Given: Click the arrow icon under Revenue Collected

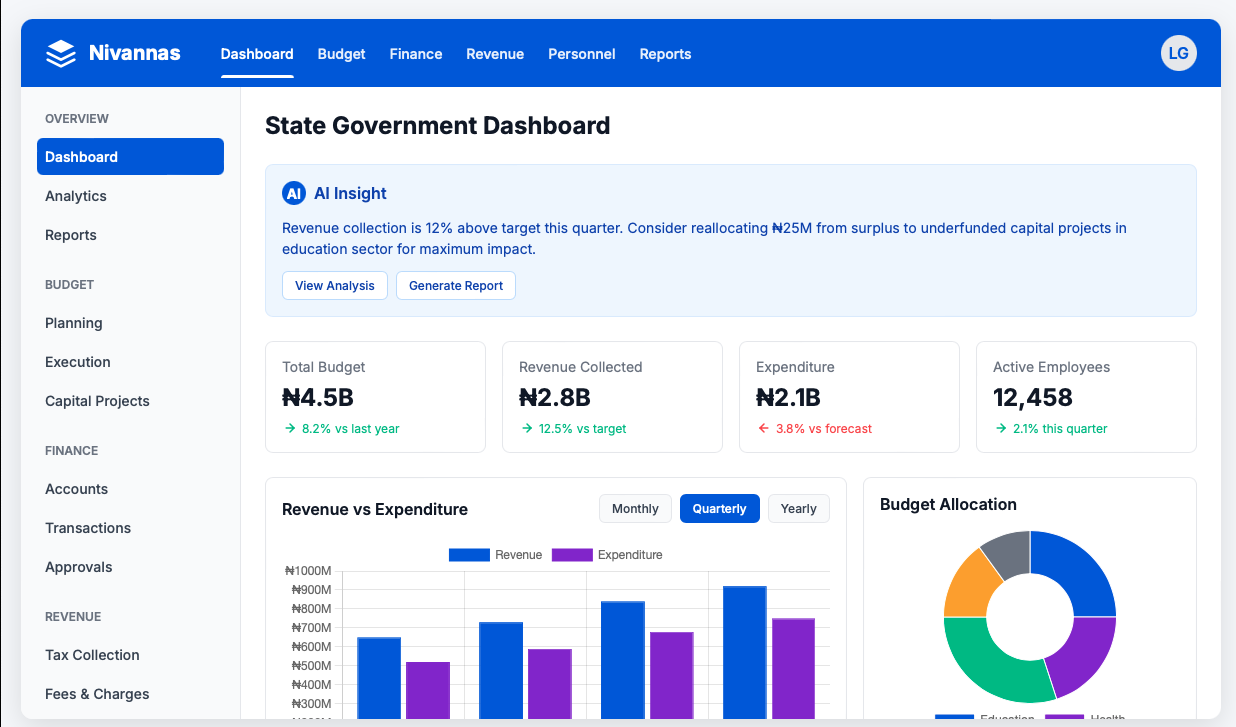Looking at the screenshot, I should 525,429.
